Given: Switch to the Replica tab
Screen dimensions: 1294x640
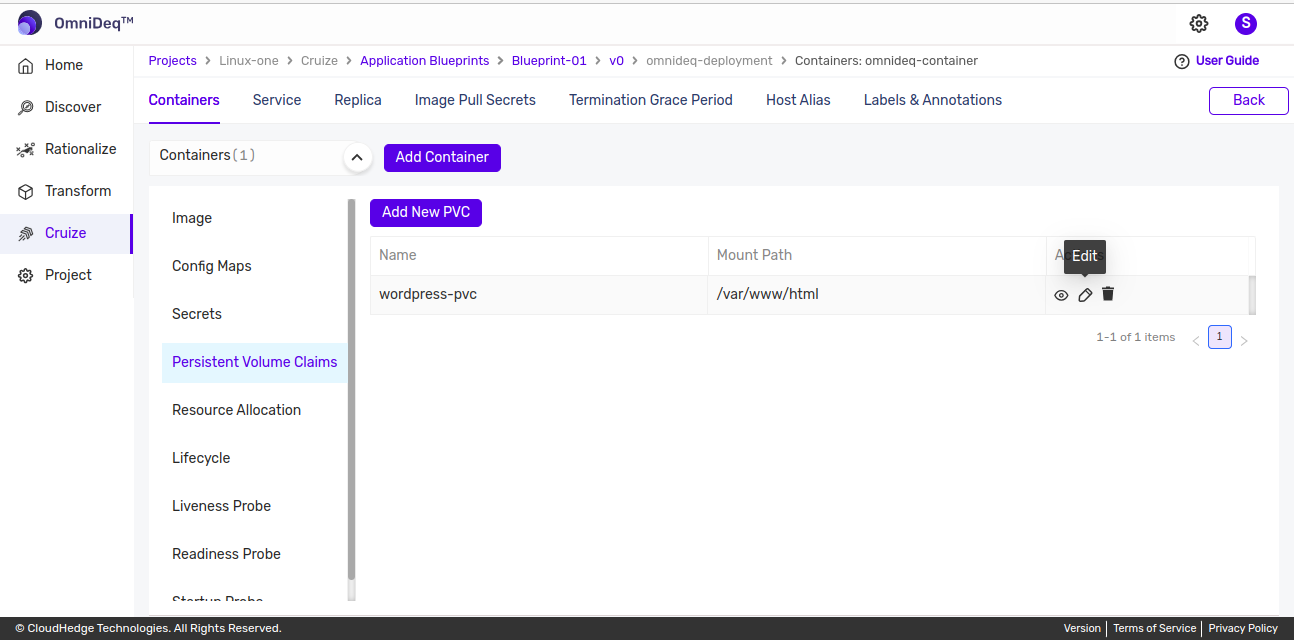Looking at the screenshot, I should [358, 100].
